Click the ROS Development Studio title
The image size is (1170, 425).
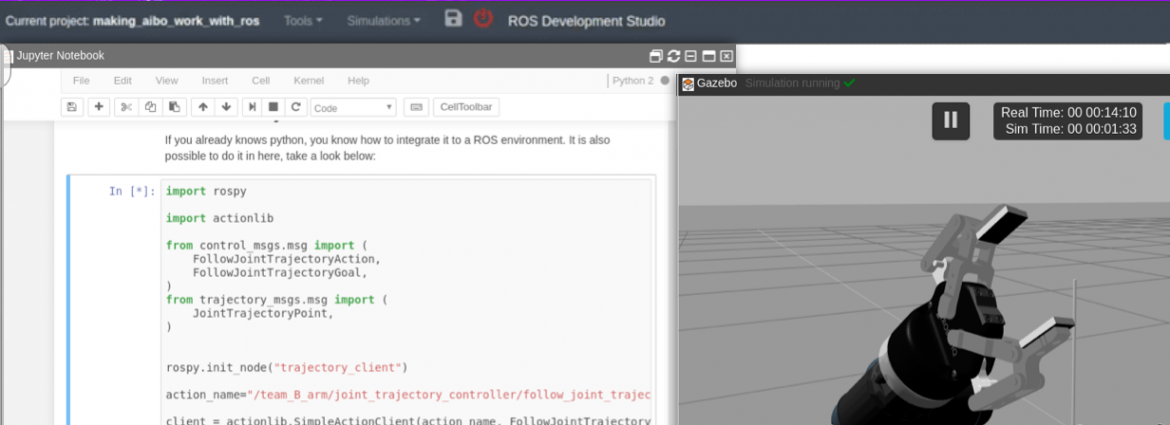point(586,21)
